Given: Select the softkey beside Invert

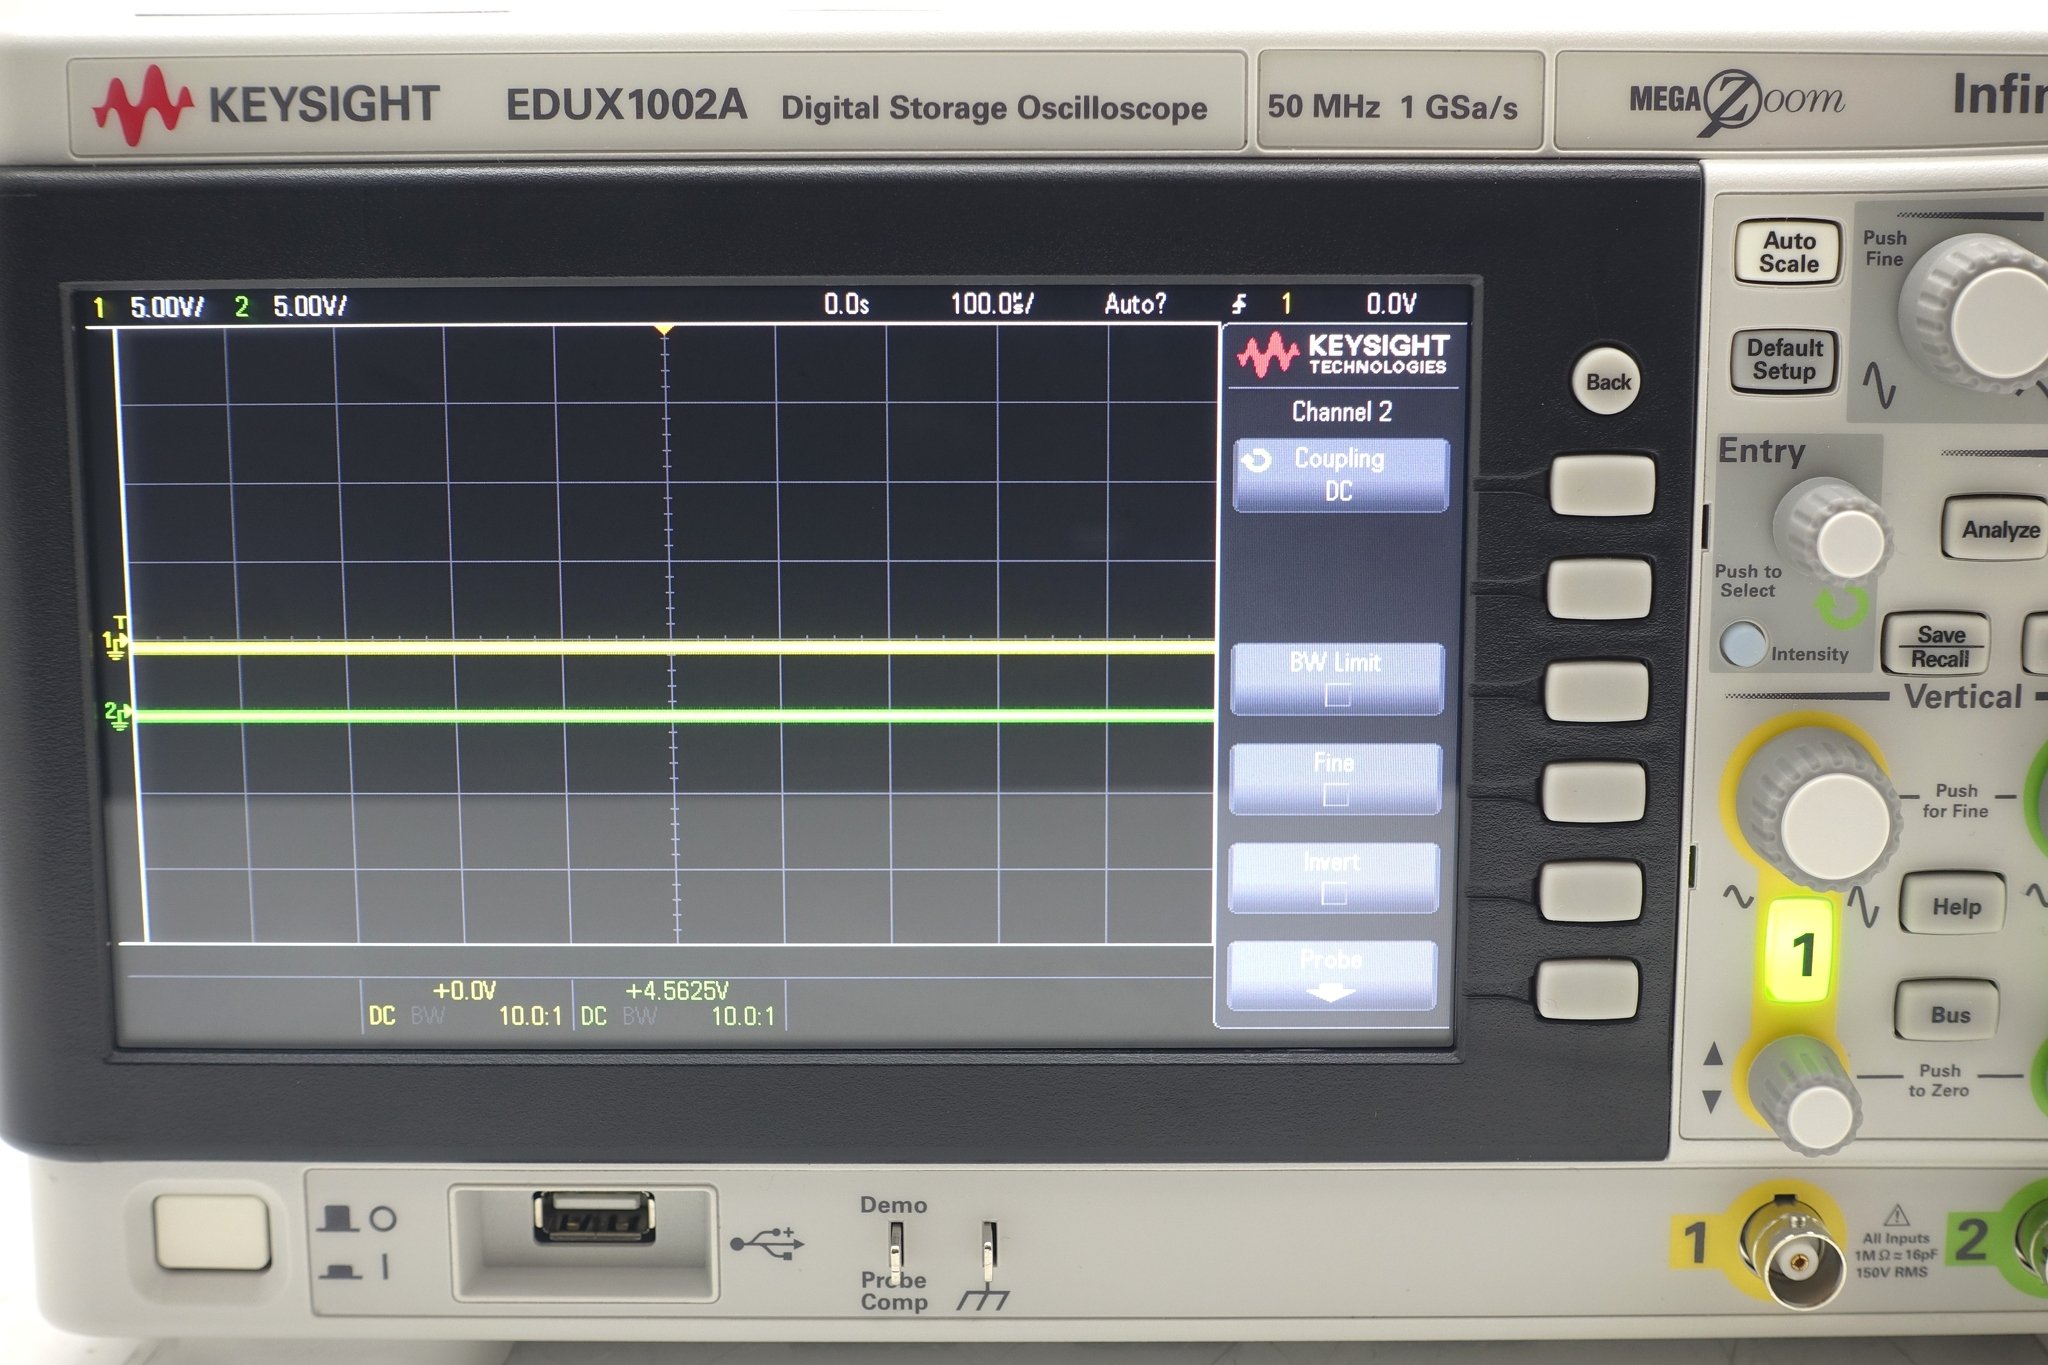Looking at the screenshot, I should 1591,890.
